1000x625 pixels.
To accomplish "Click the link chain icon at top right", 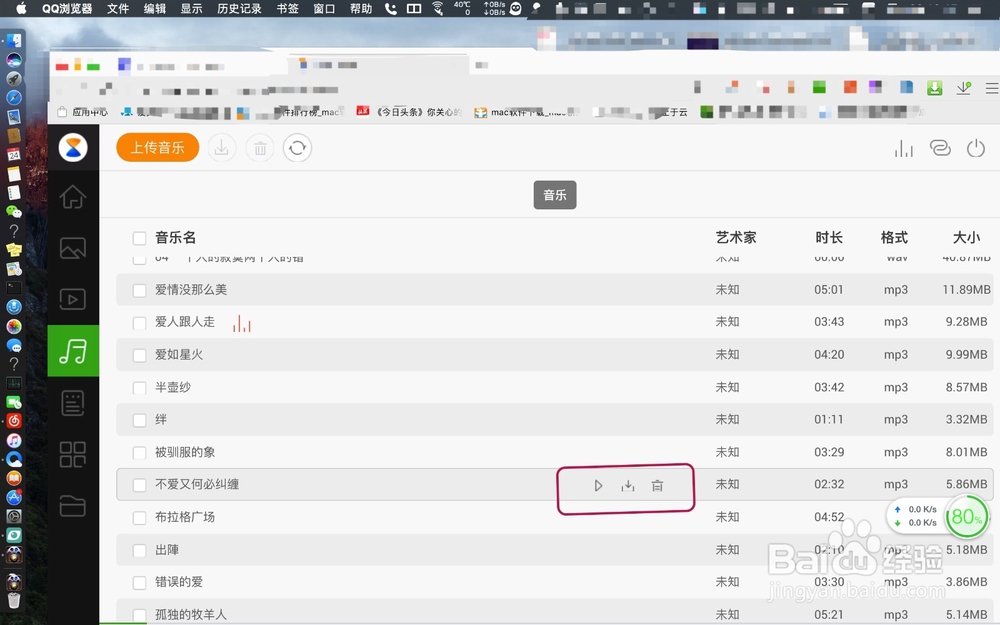I will [940, 149].
